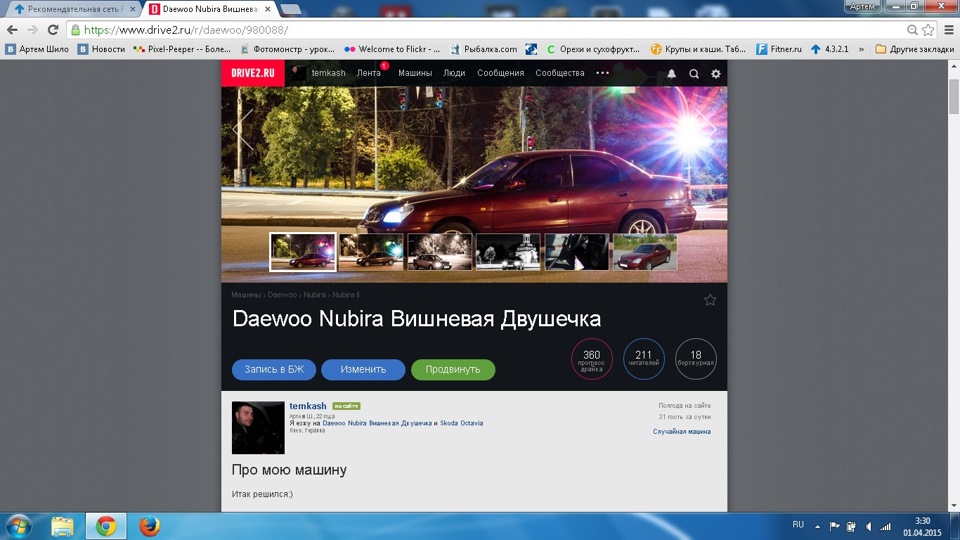The width and height of the screenshot is (960, 540).
Task: Open the Сообщения menu item
Action: [x=501, y=73]
